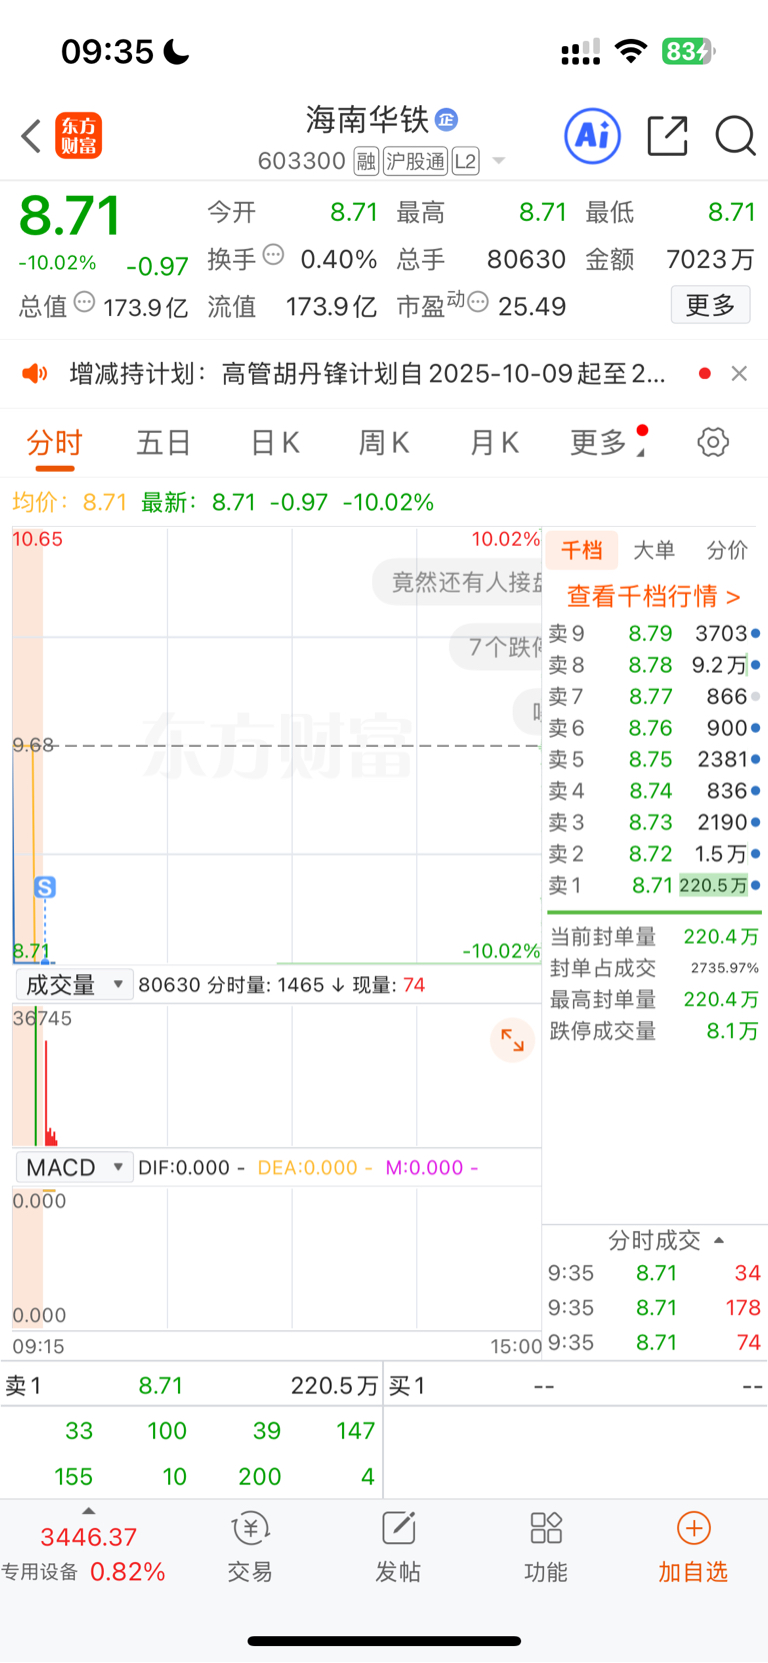Select the 千档 order book tab
This screenshot has width=768, height=1663.
point(581,550)
